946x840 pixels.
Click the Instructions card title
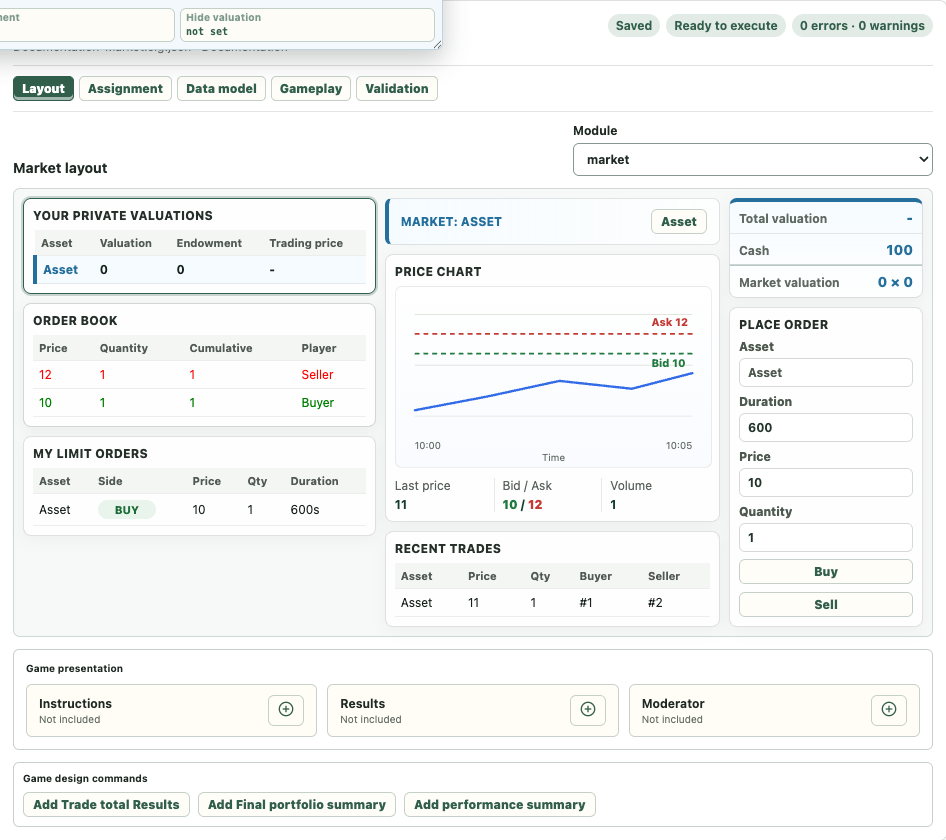[x=75, y=704]
